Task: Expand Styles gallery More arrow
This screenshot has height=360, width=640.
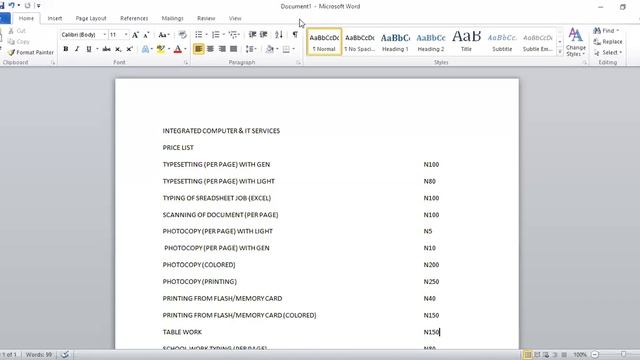Action: tap(560, 52)
